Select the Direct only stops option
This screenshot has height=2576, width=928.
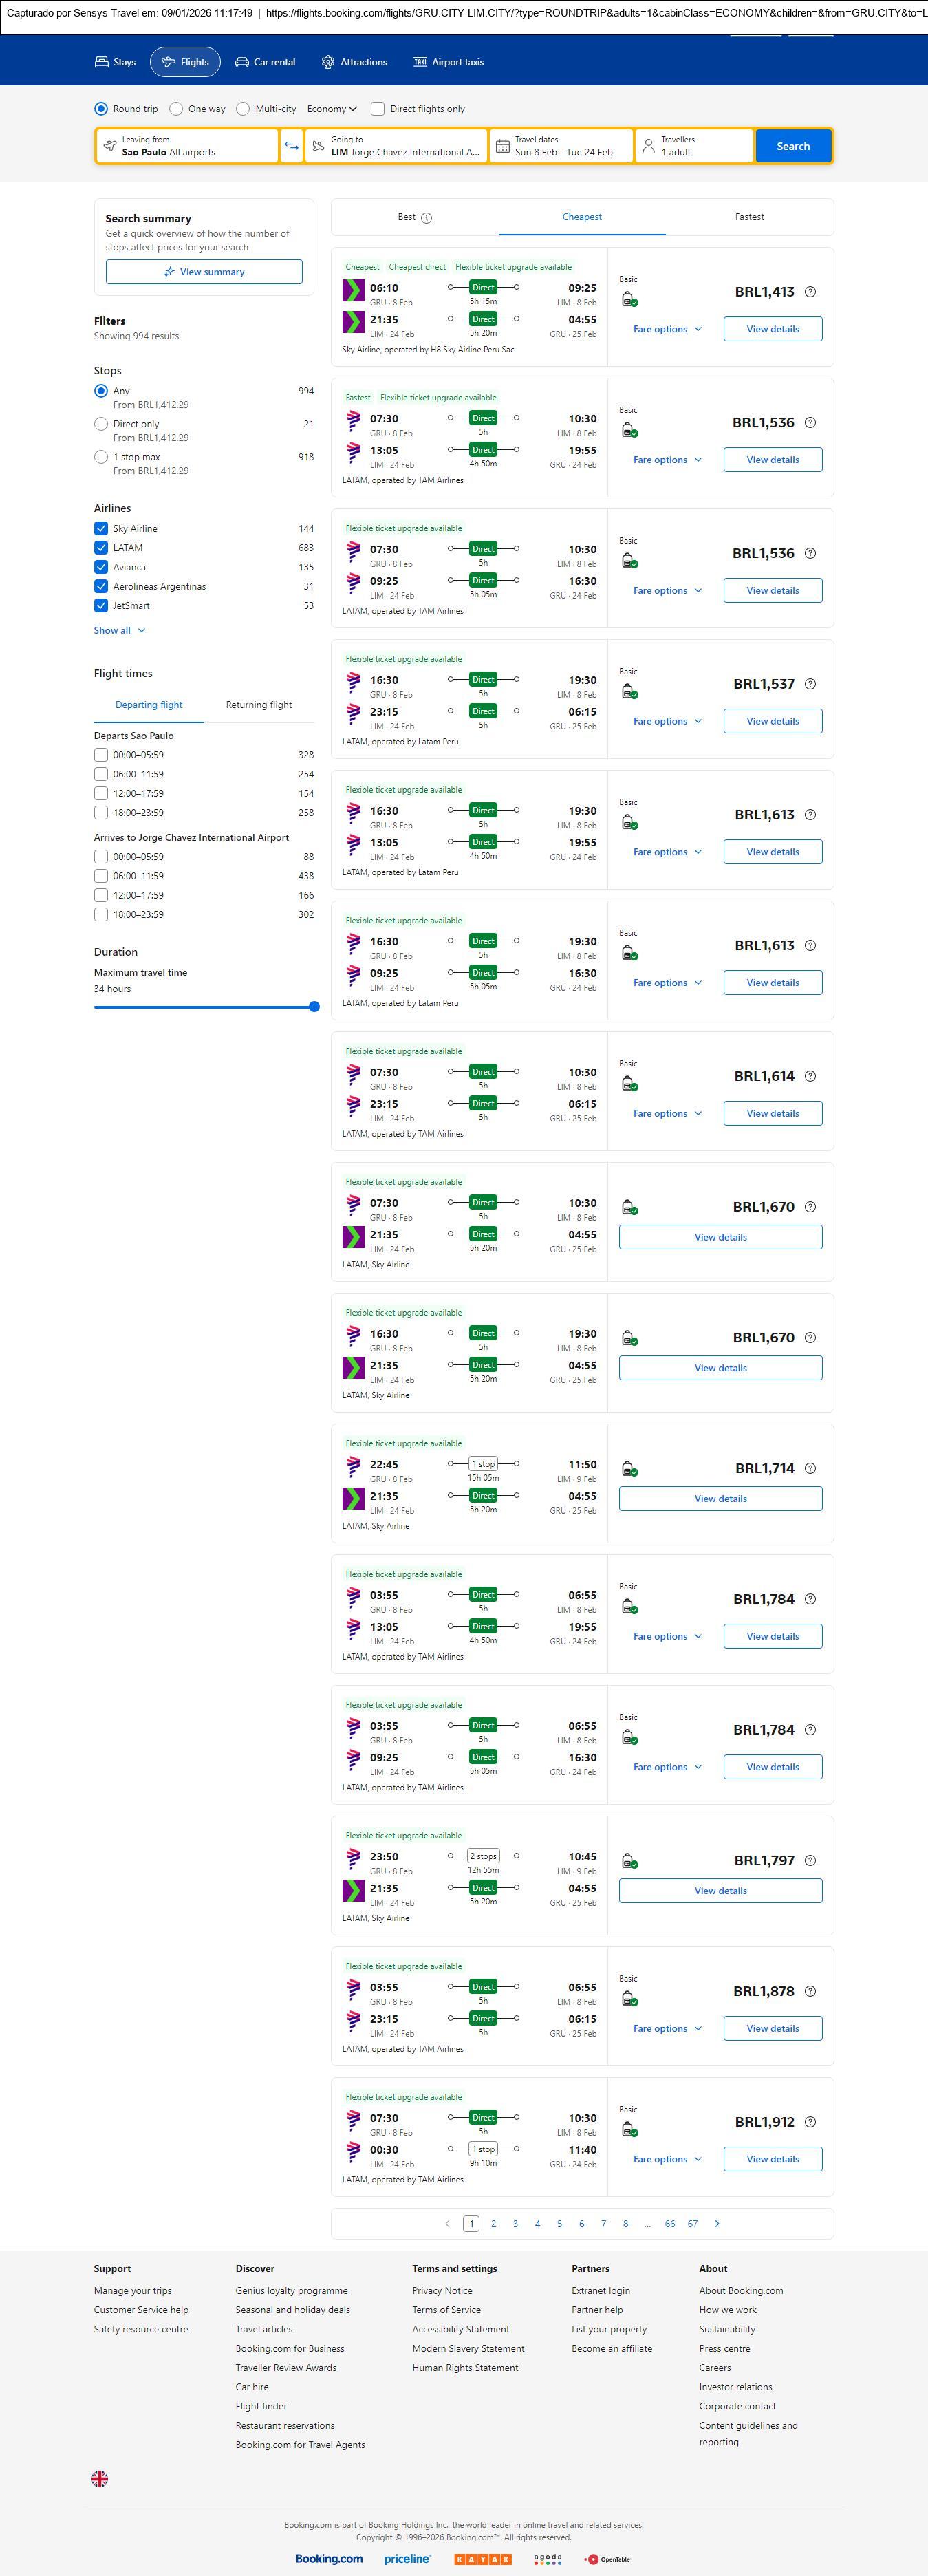point(101,424)
